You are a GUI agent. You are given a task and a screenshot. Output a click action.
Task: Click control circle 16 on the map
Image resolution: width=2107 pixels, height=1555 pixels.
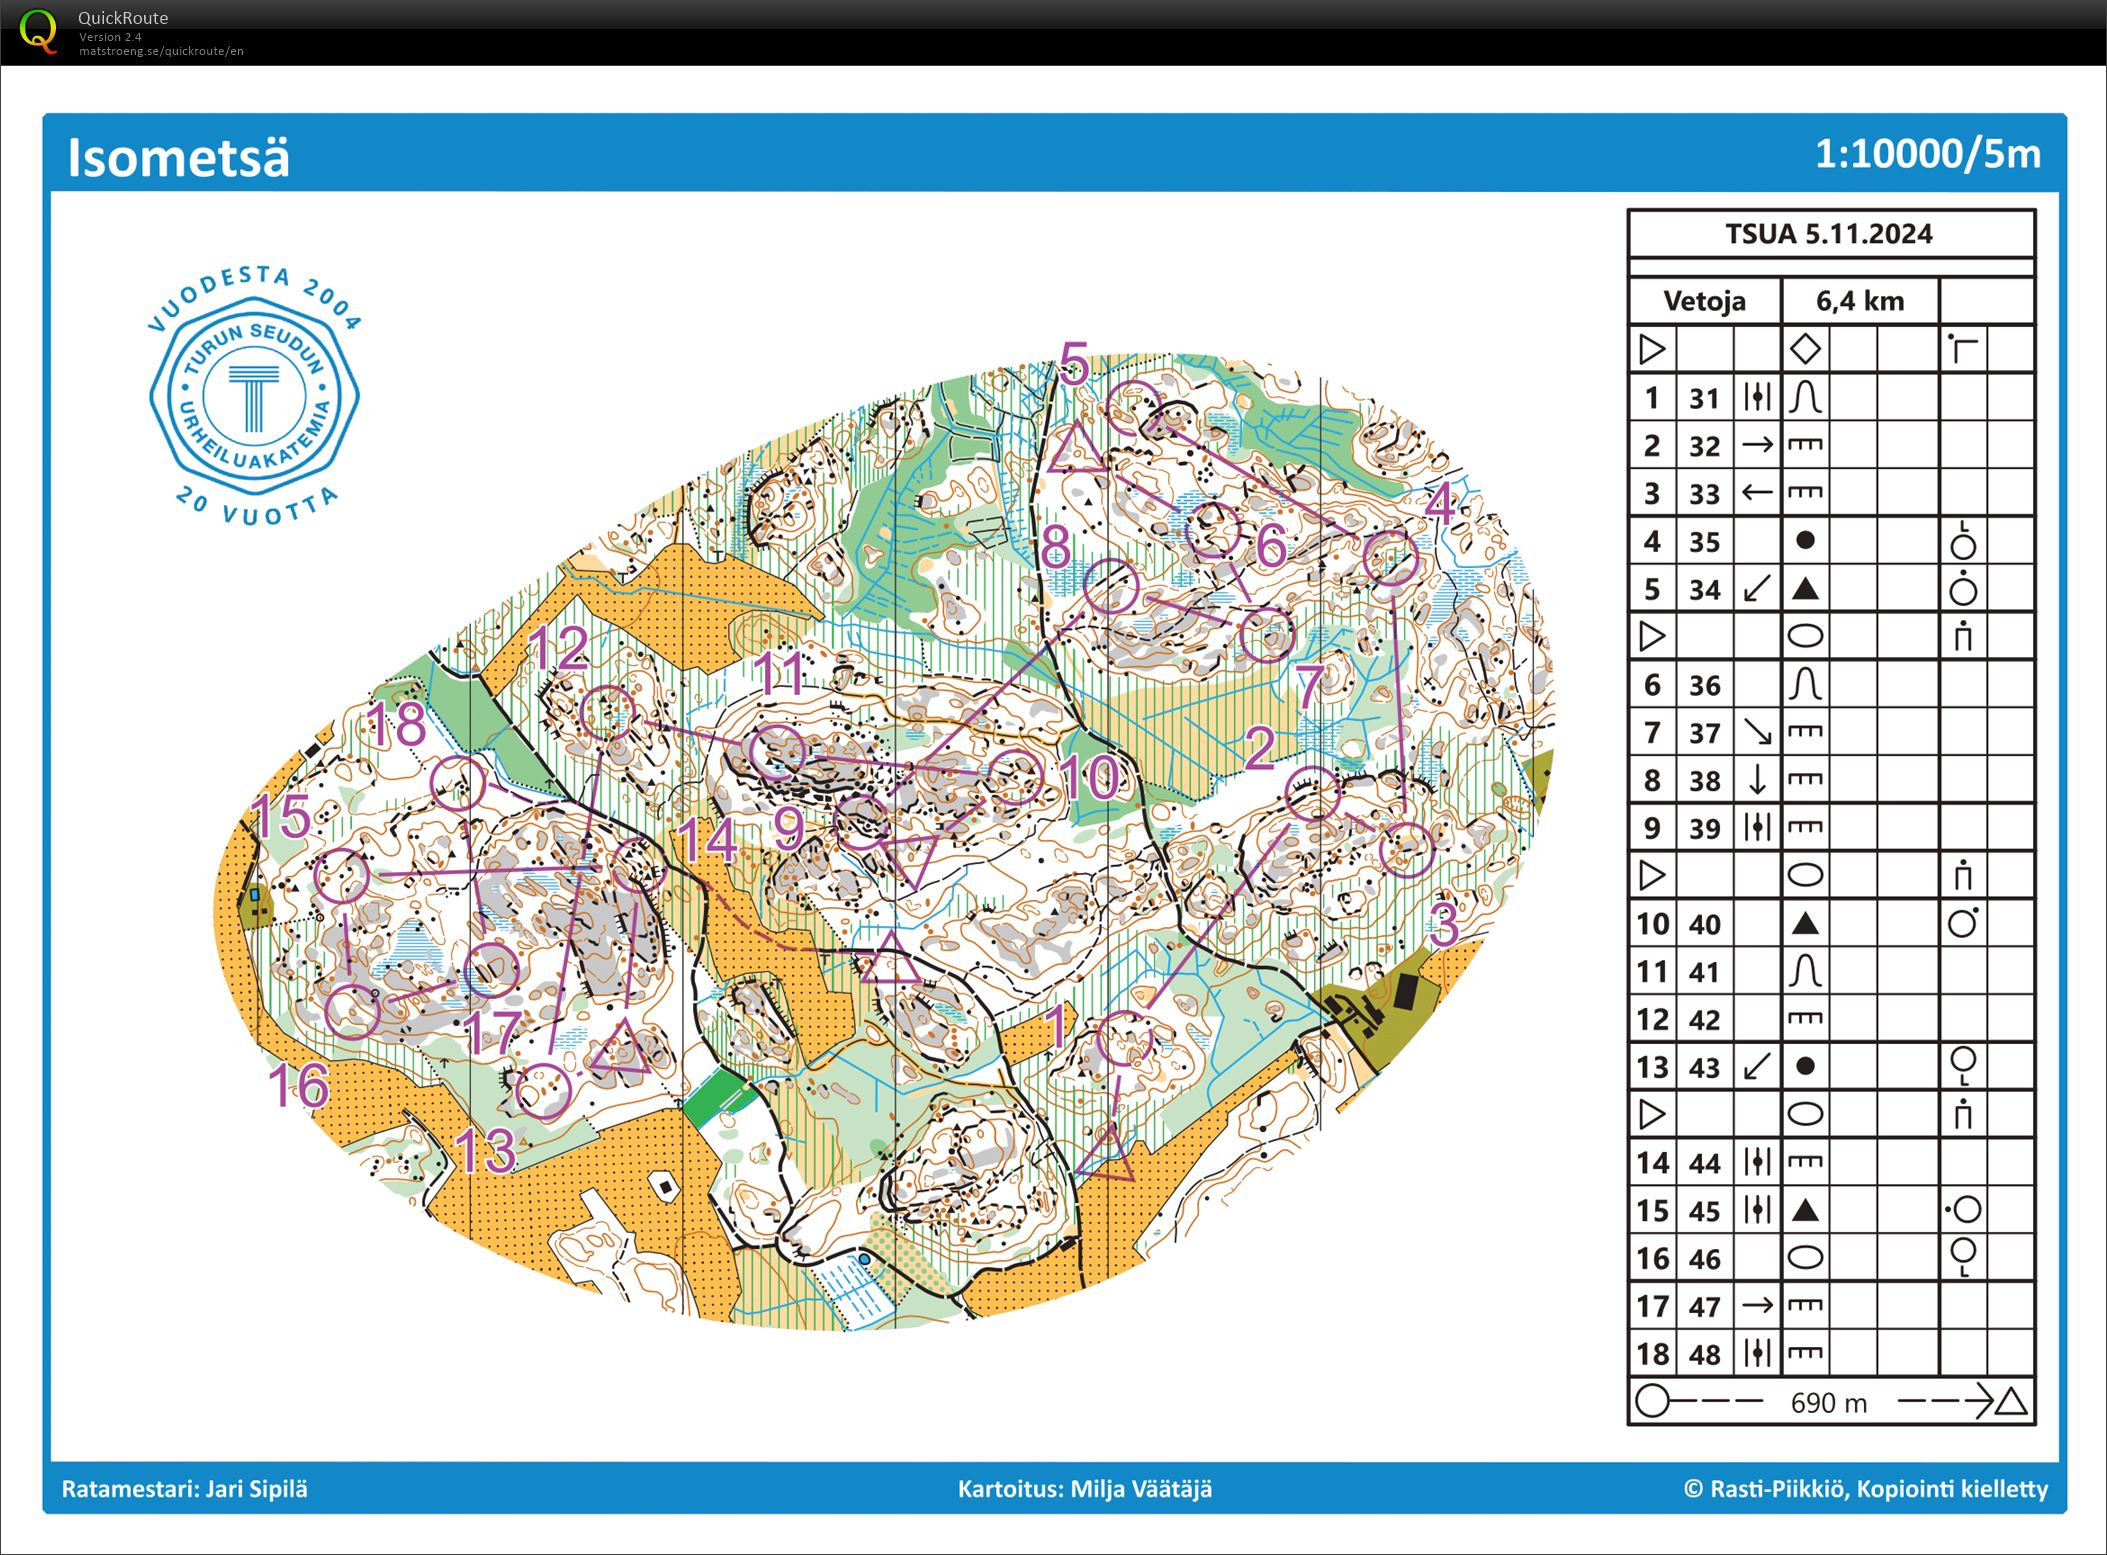353,1010
